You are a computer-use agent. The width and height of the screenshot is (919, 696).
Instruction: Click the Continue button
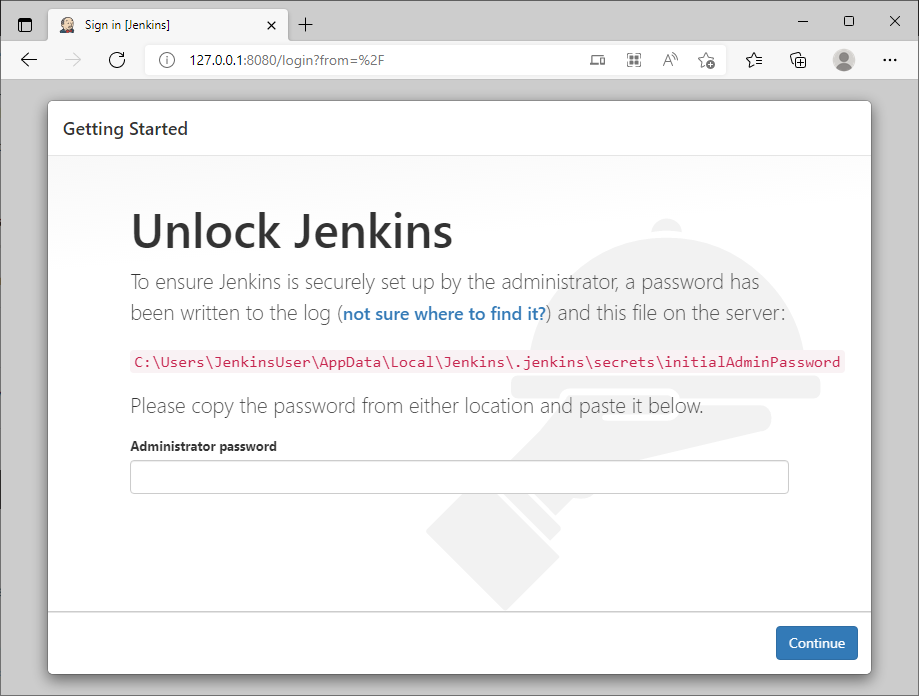[x=816, y=643]
